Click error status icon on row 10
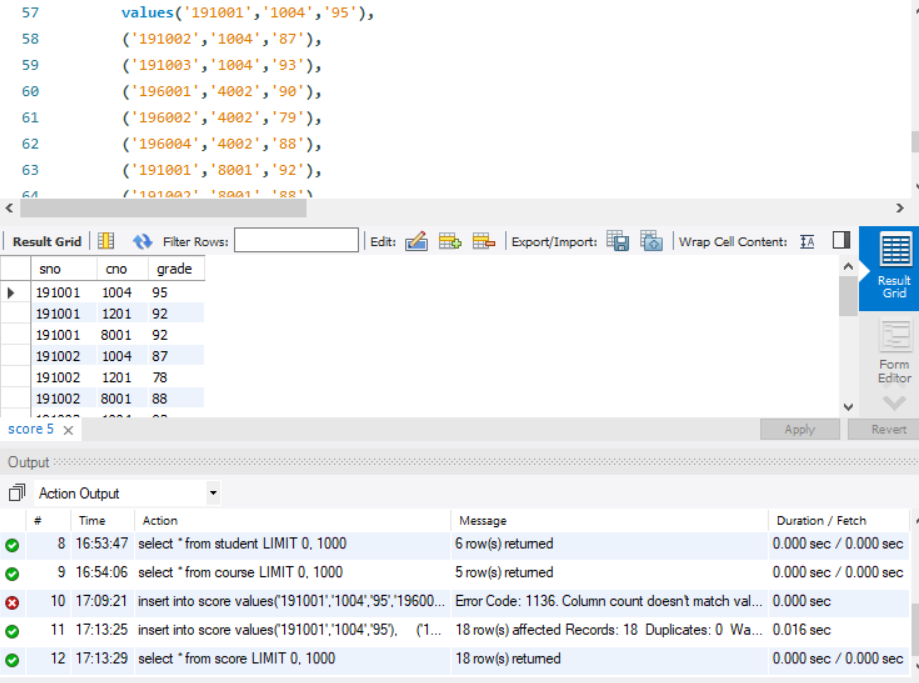919x683 pixels. point(12,602)
